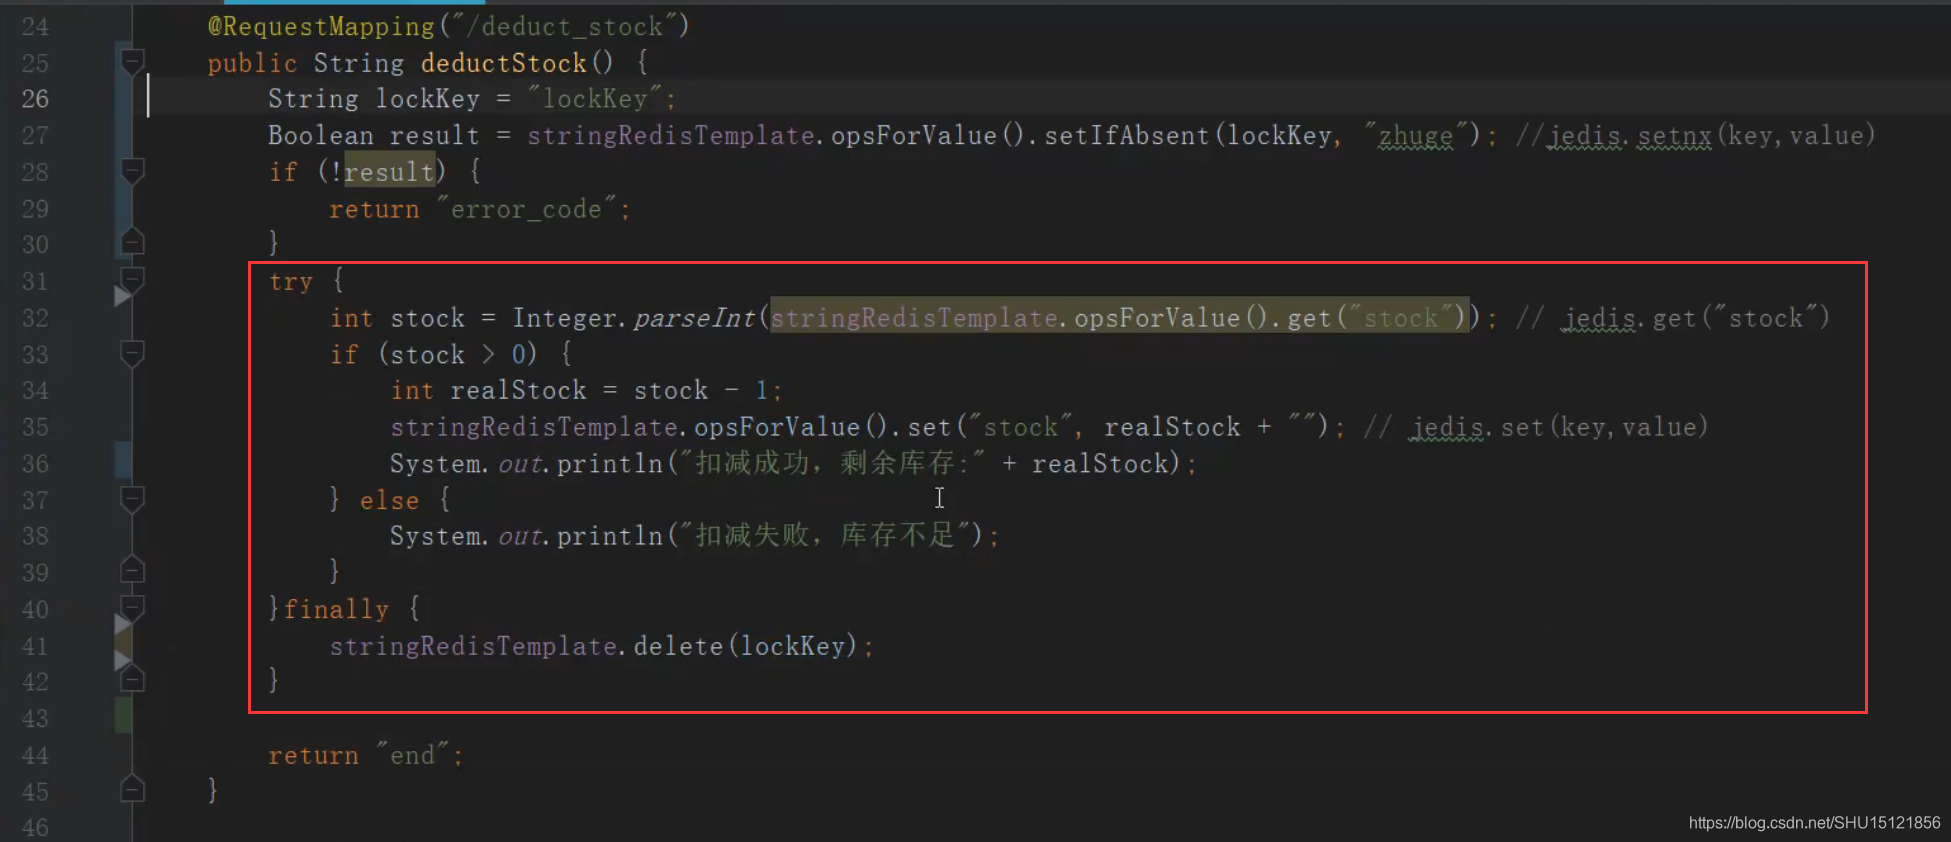
Task: Click the "扣减失败，库存不足" string
Action: (825, 536)
